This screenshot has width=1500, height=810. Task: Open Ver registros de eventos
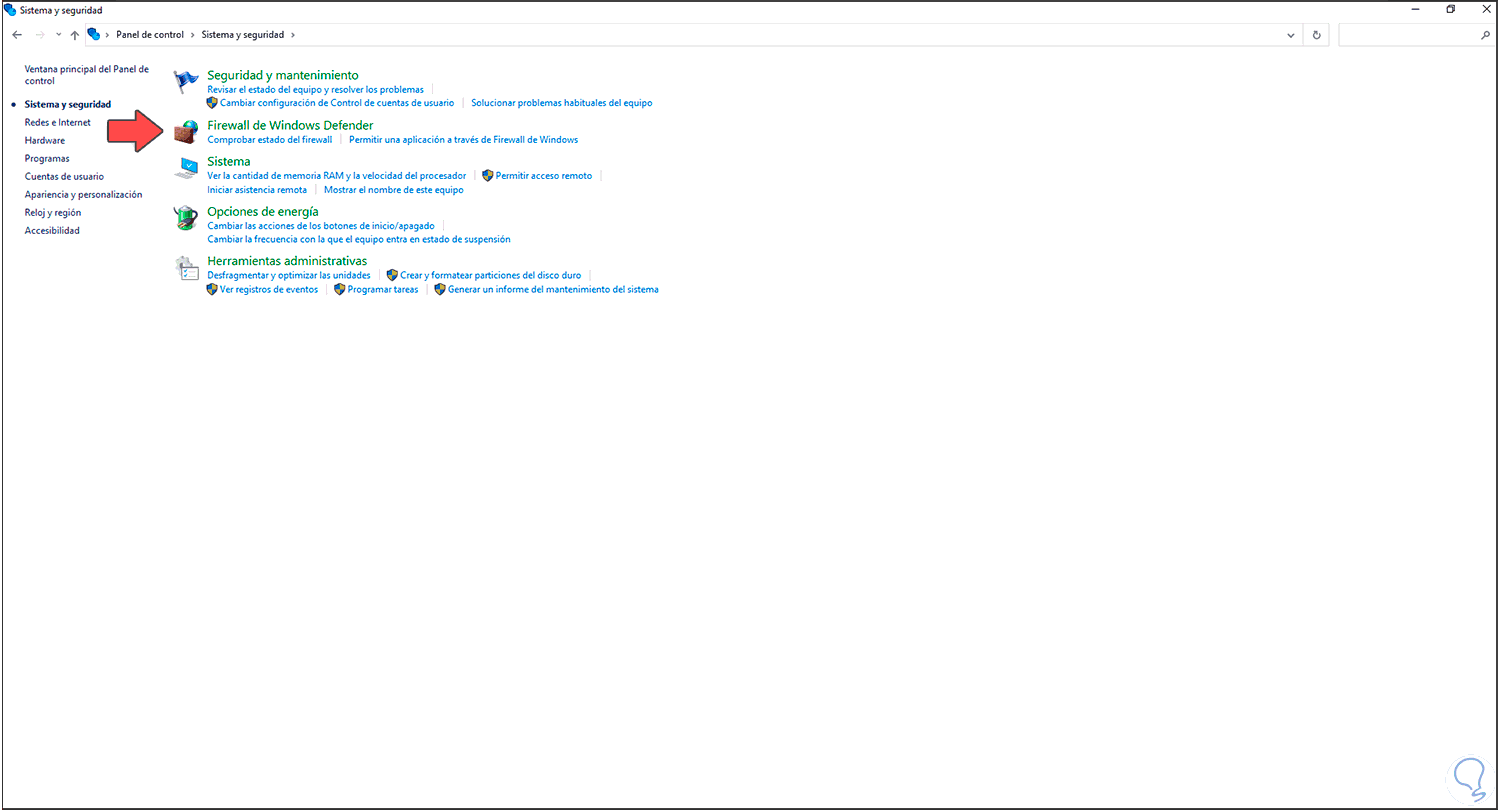pos(269,290)
